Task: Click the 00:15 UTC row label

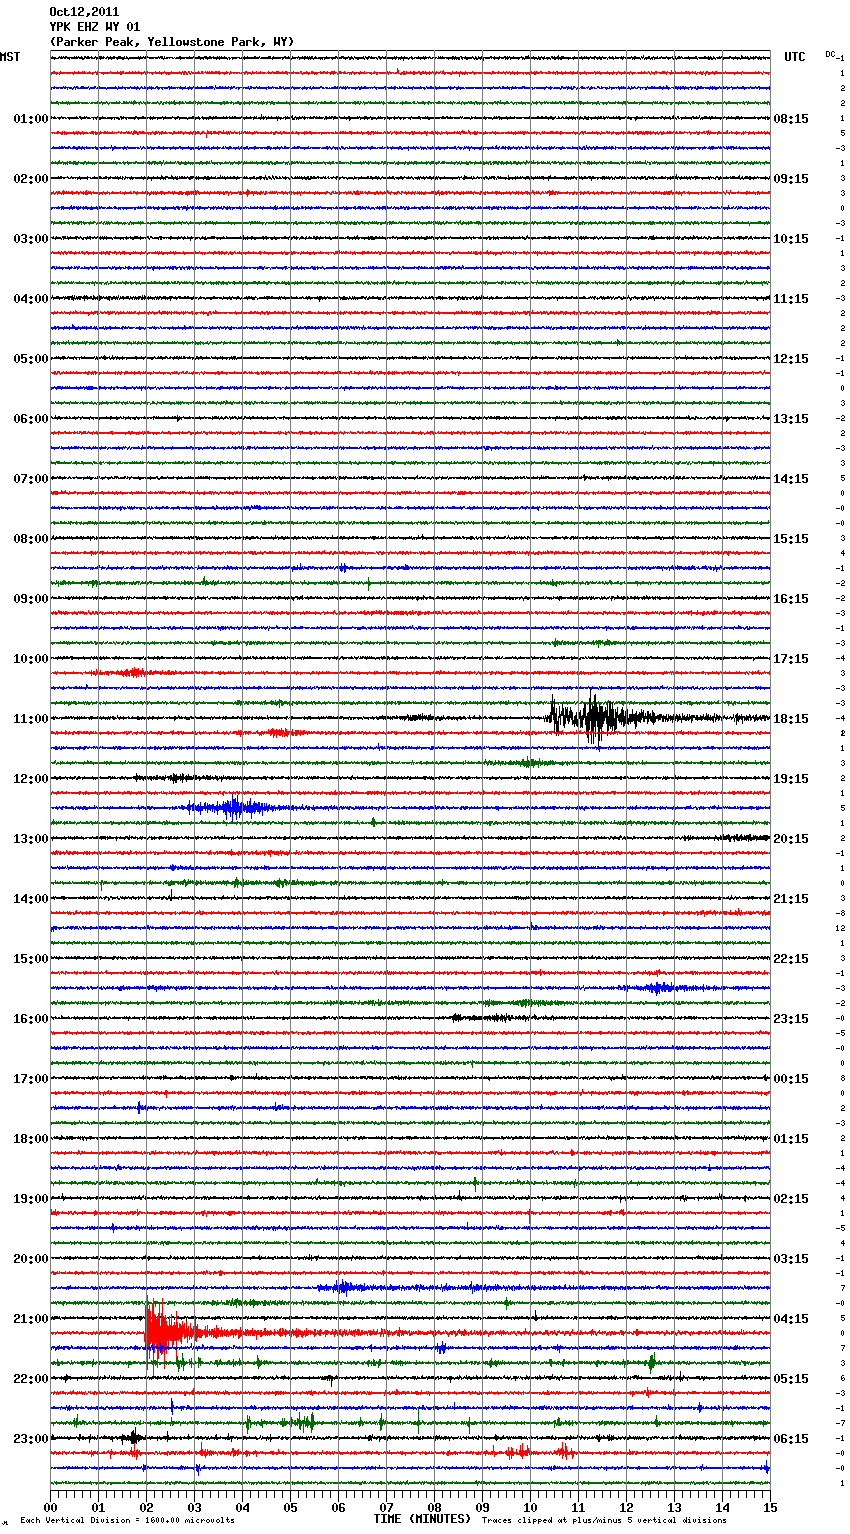Action: pos(791,1079)
